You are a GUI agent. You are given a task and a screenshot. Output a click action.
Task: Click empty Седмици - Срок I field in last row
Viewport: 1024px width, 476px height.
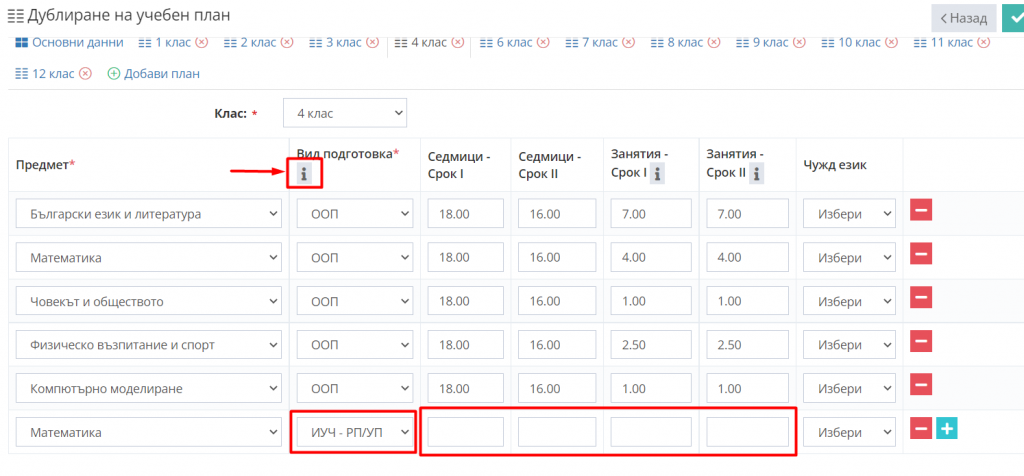(465, 432)
